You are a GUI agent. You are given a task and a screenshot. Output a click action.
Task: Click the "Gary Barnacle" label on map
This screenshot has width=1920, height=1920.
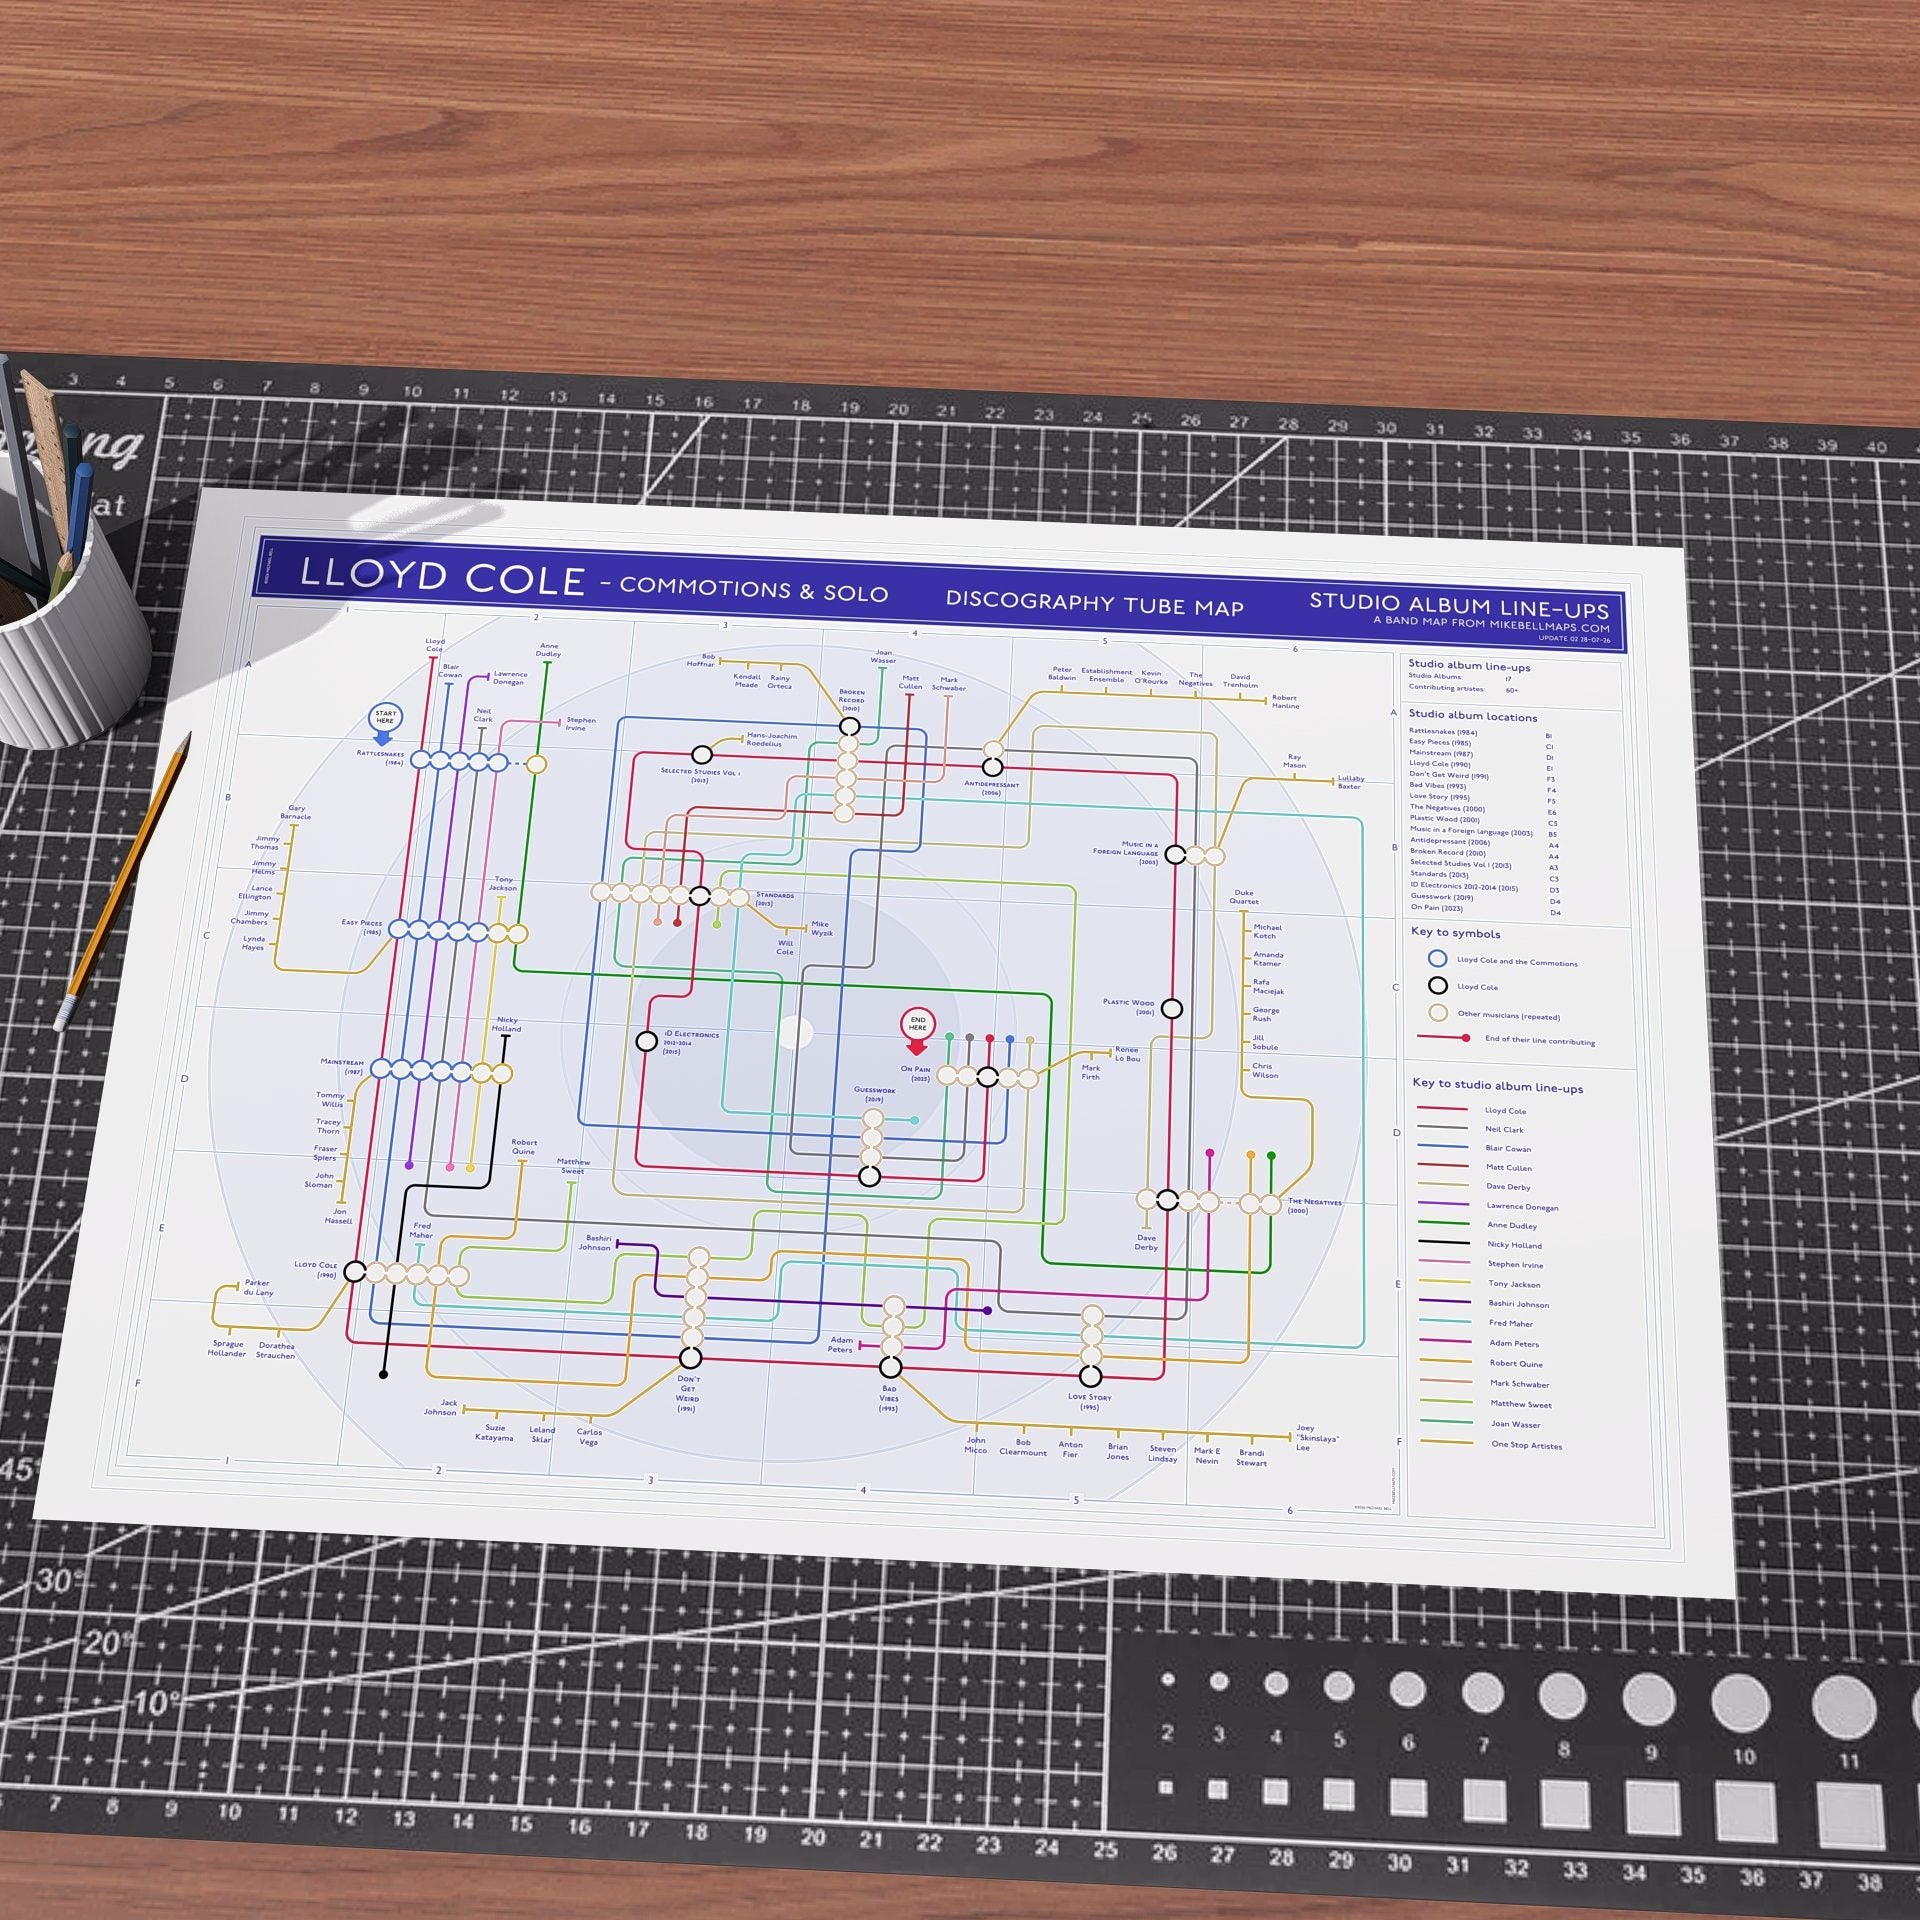pyautogui.click(x=296, y=812)
